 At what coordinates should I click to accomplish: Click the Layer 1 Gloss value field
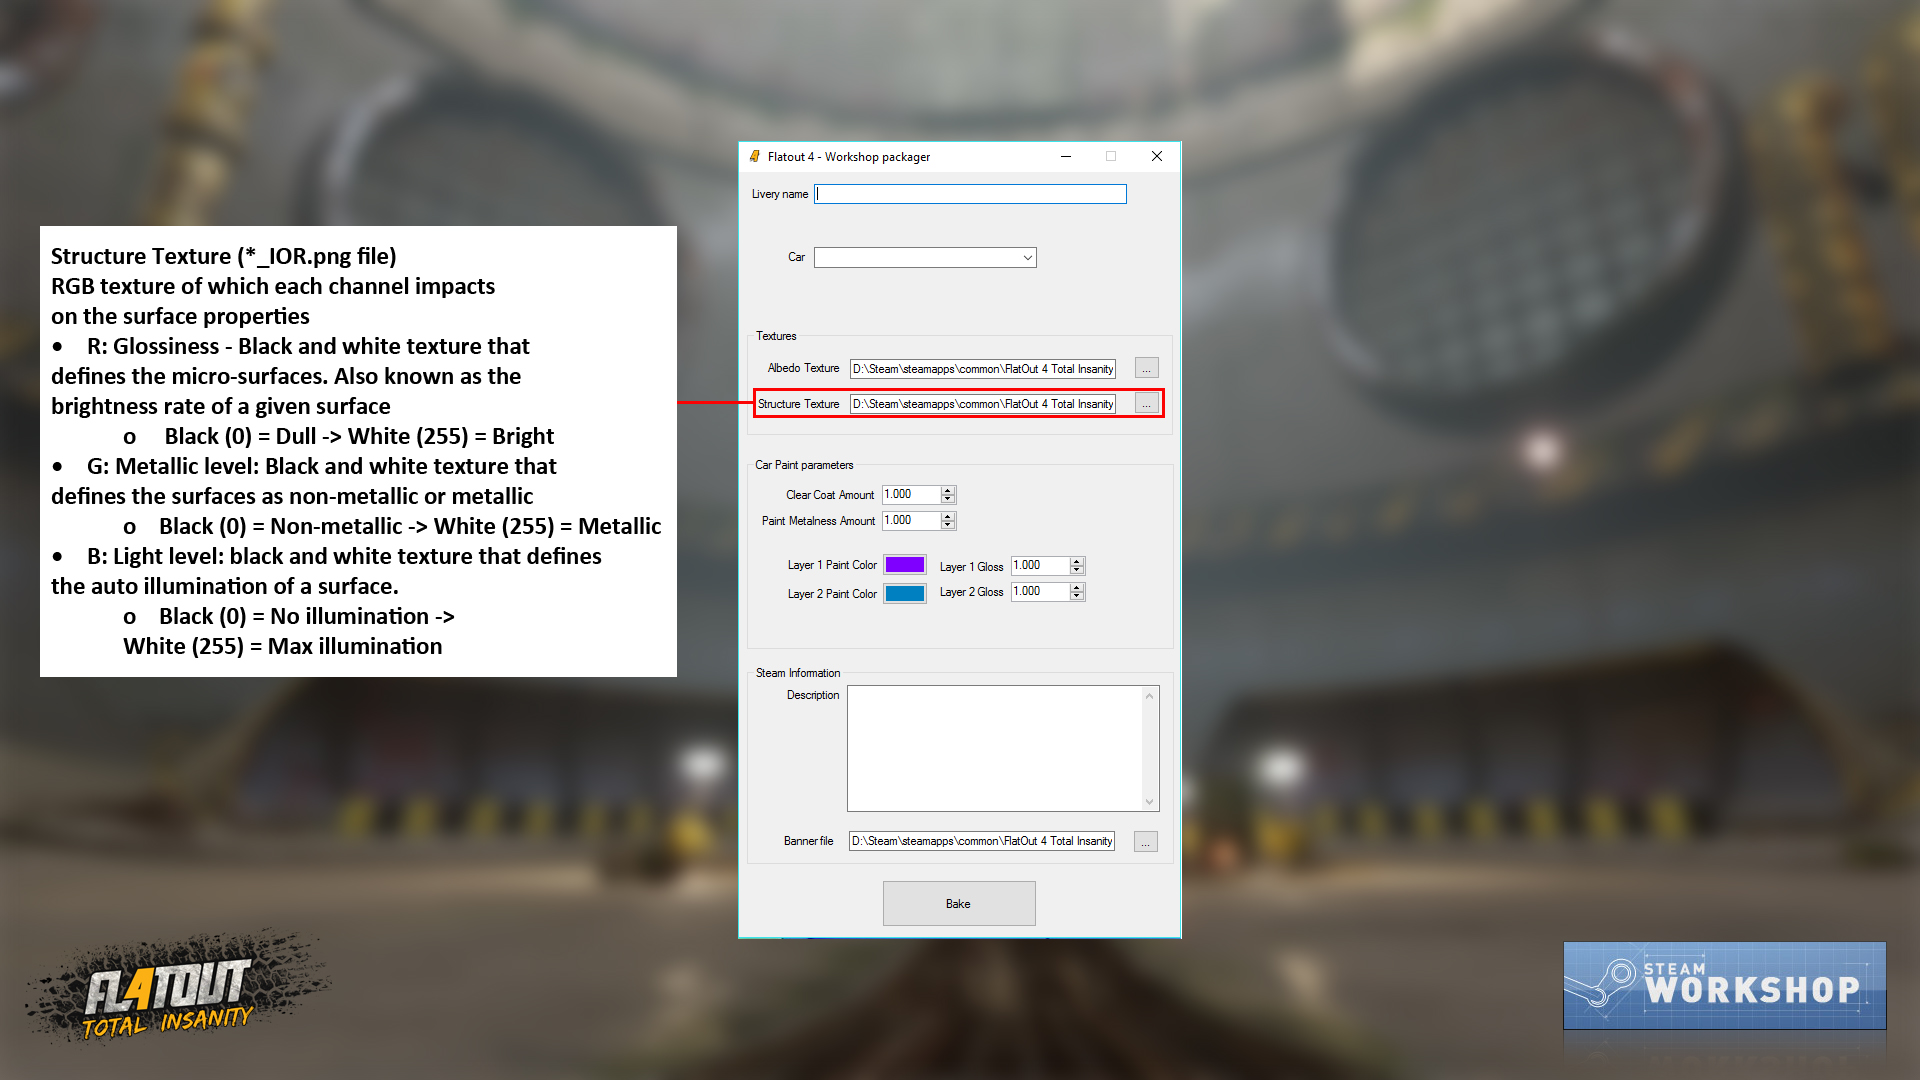click(x=1040, y=565)
